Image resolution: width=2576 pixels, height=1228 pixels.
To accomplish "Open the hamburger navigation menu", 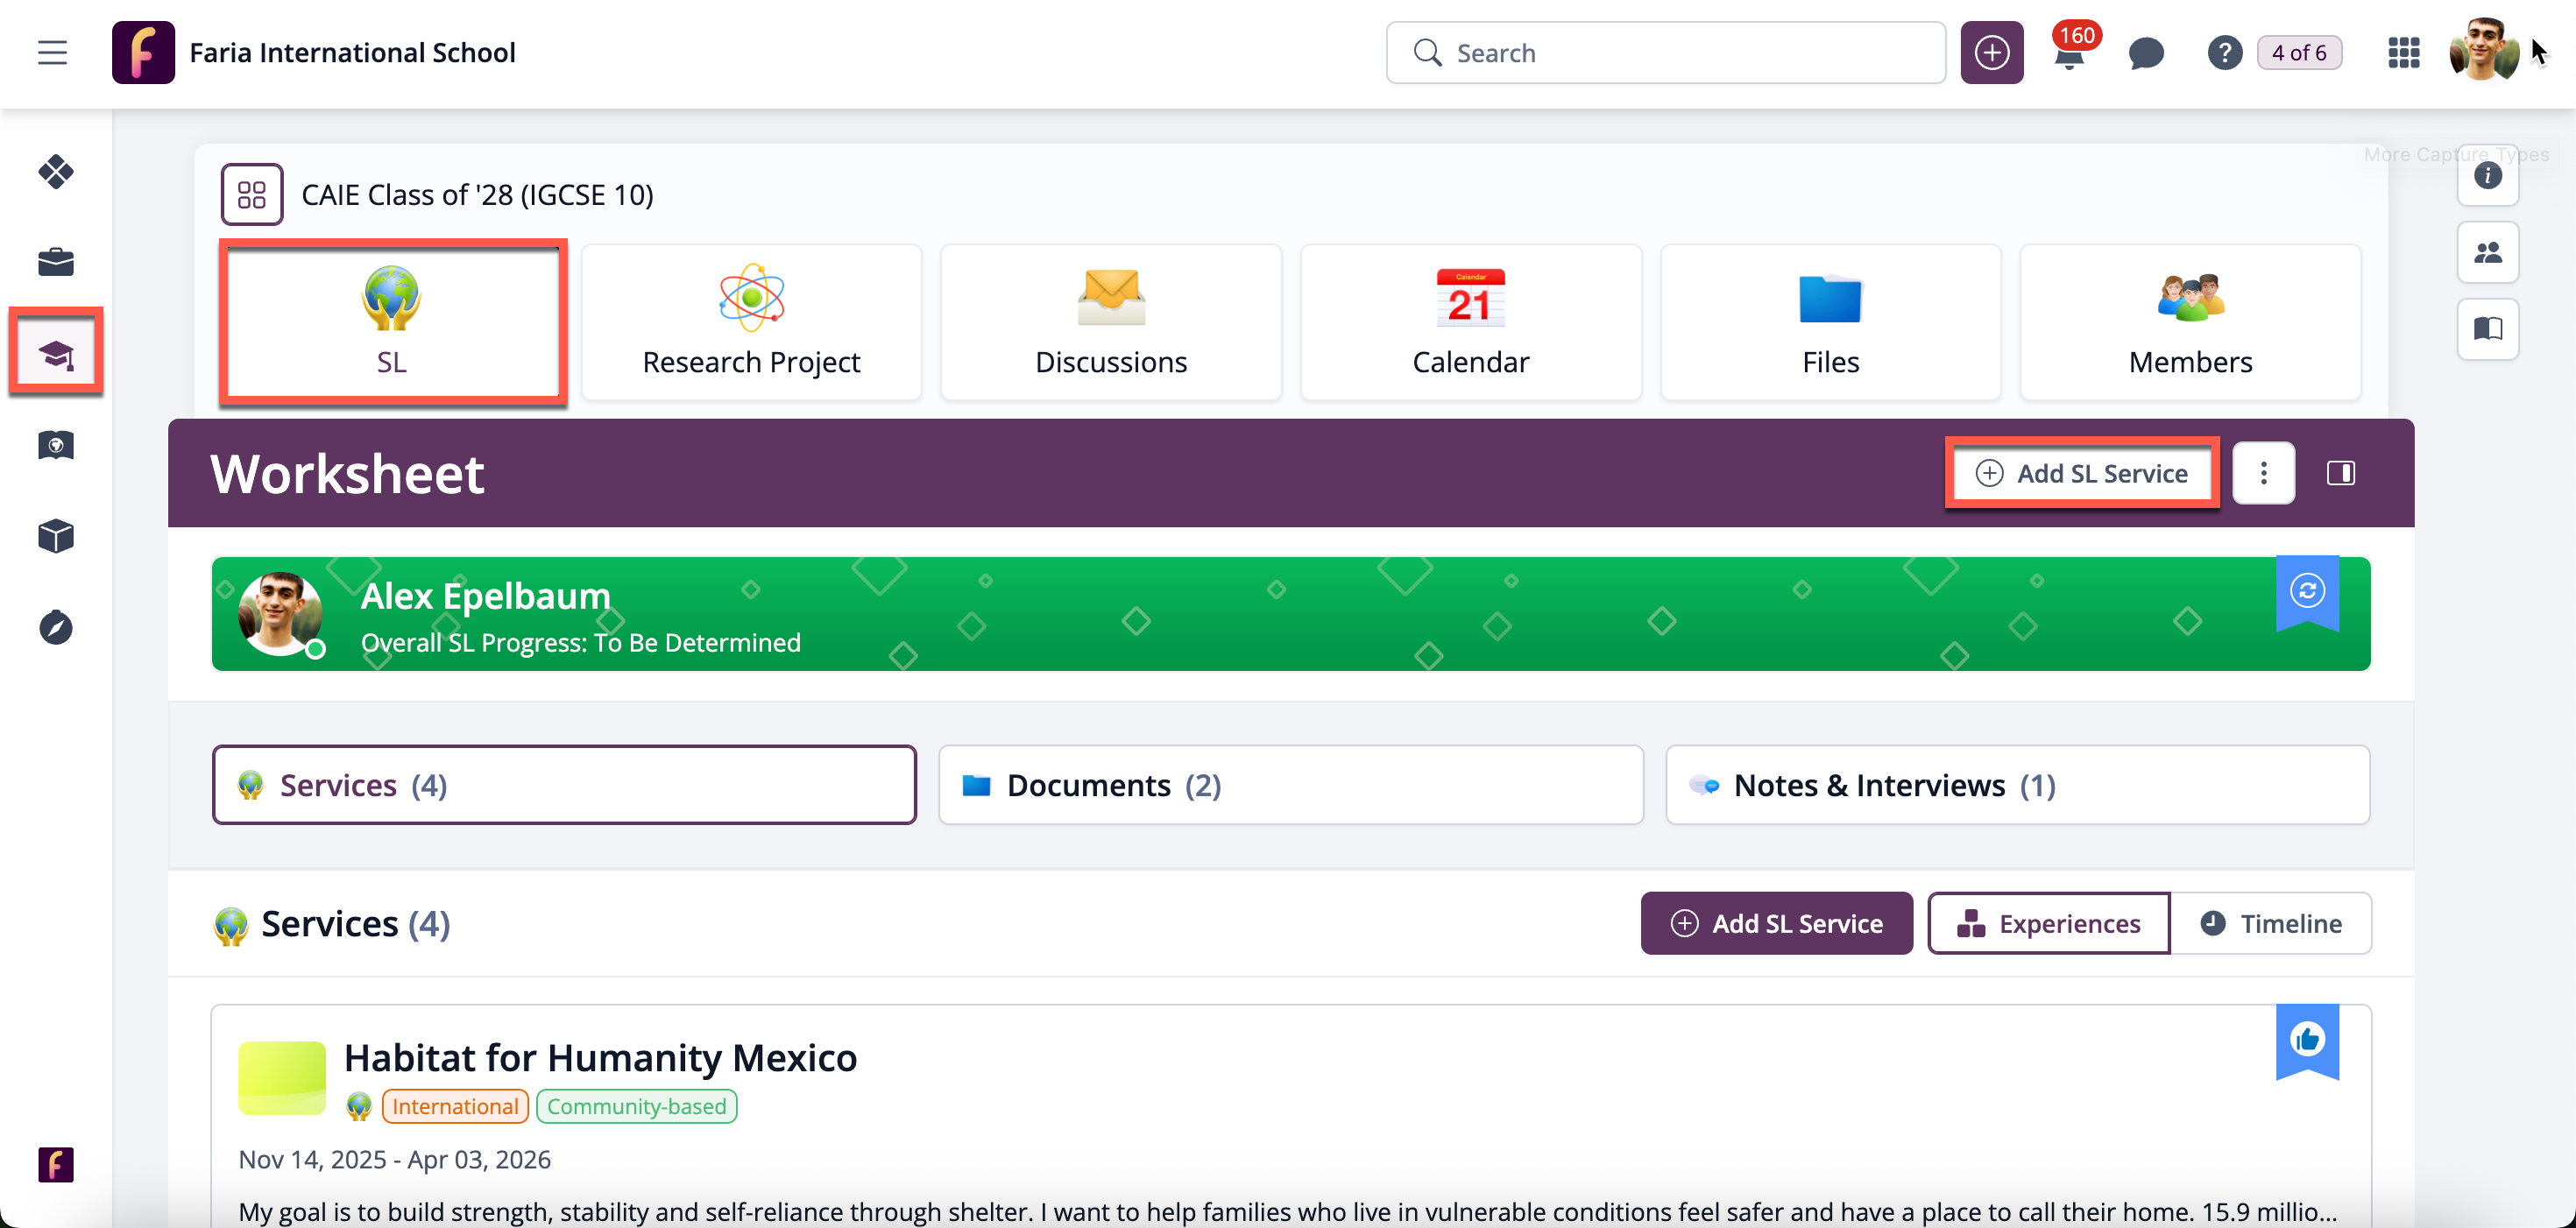I will coord(52,52).
